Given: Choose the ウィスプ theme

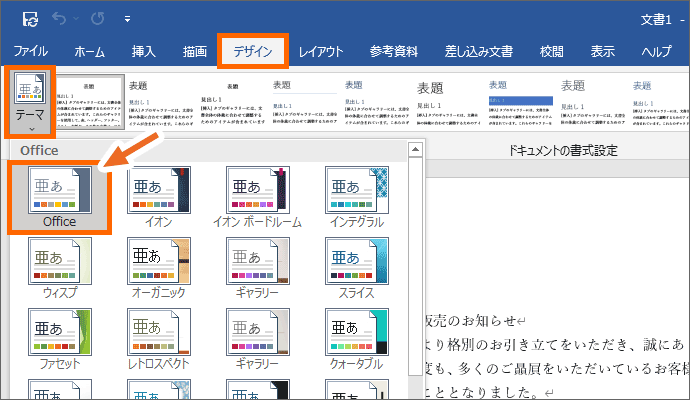Looking at the screenshot, I should (59, 268).
